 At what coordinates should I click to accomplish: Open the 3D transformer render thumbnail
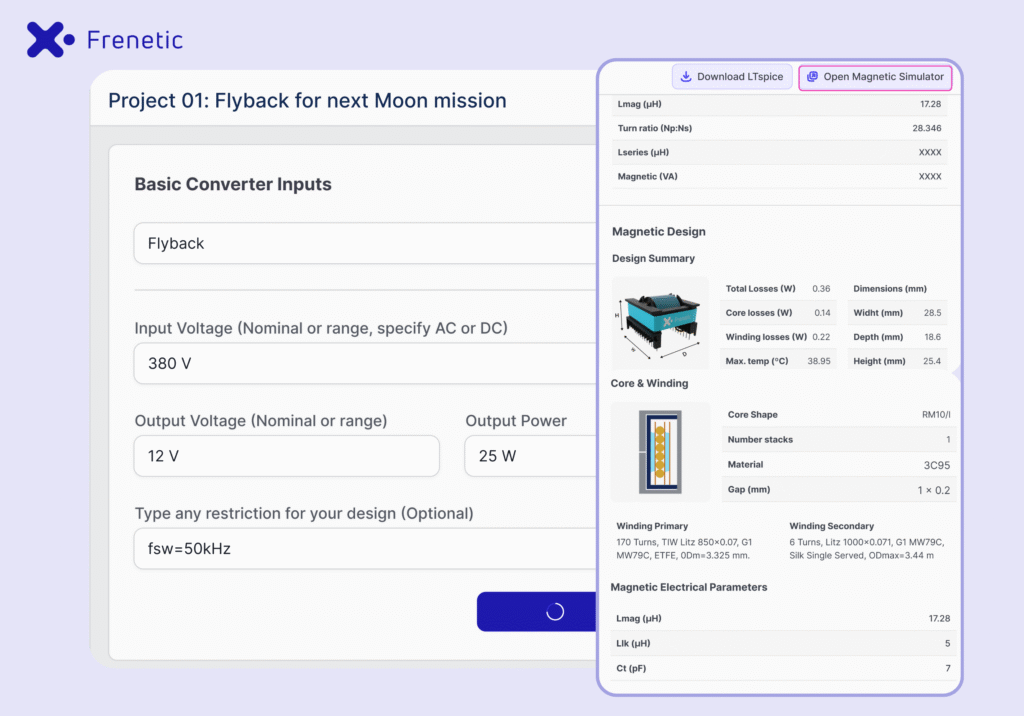click(660, 325)
